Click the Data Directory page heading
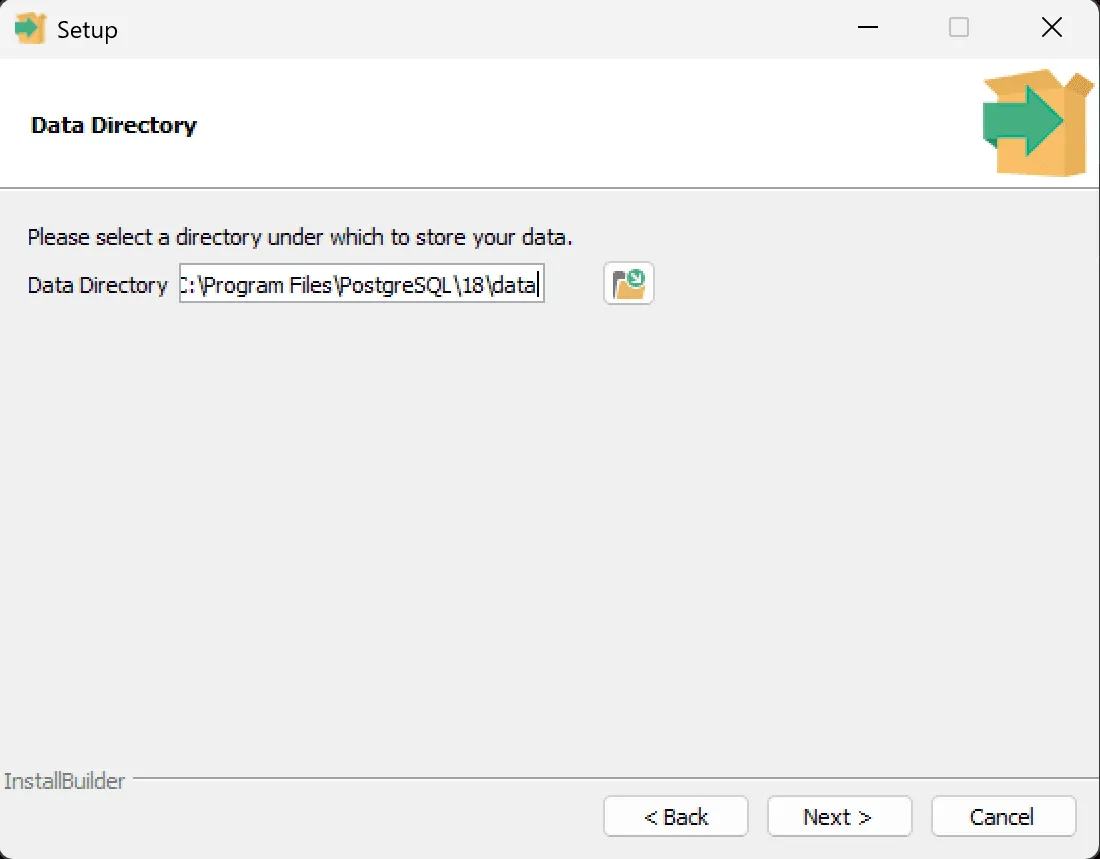This screenshot has width=1100, height=859. 113,125
